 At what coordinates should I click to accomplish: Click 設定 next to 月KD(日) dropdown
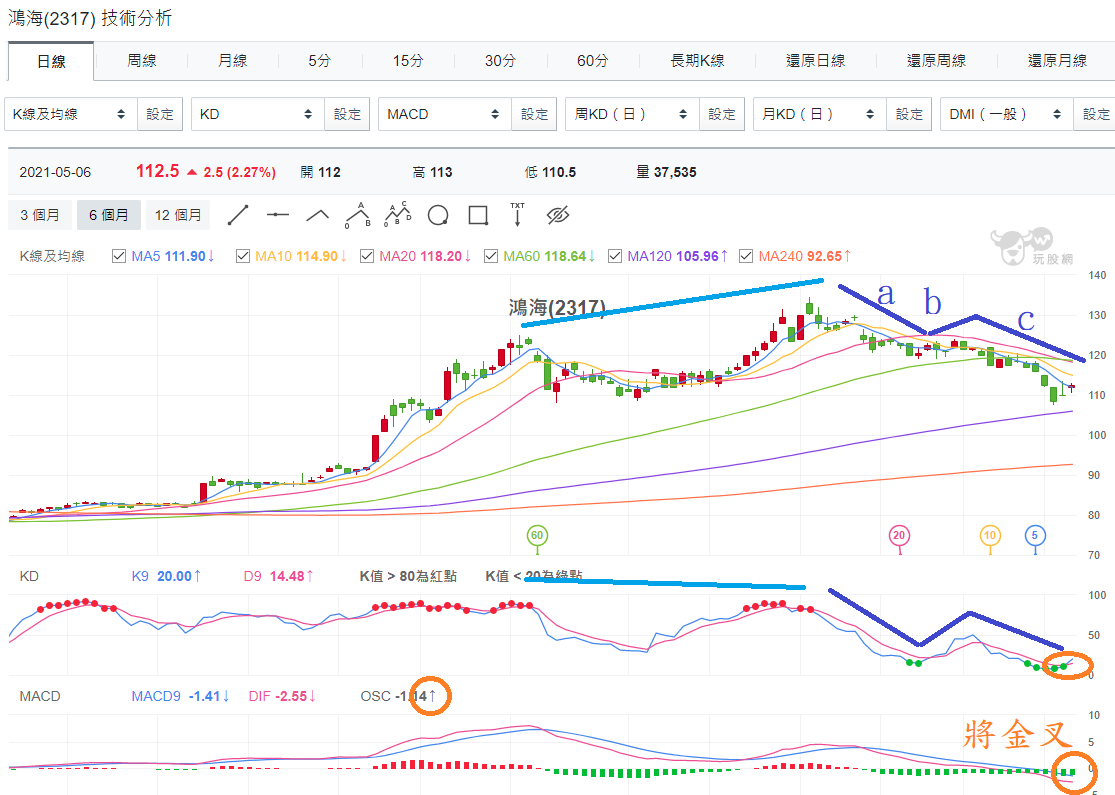click(x=909, y=114)
